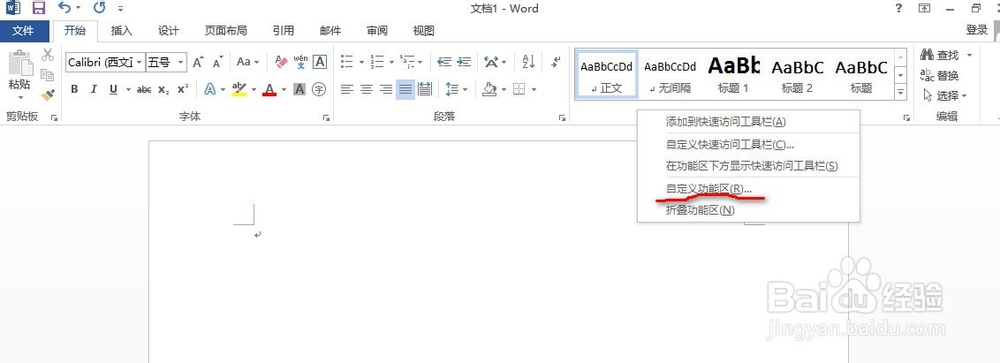The width and height of the screenshot is (1000, 363).
Task: Click the 替换 (Replace) button
Action: click(940, 76)
